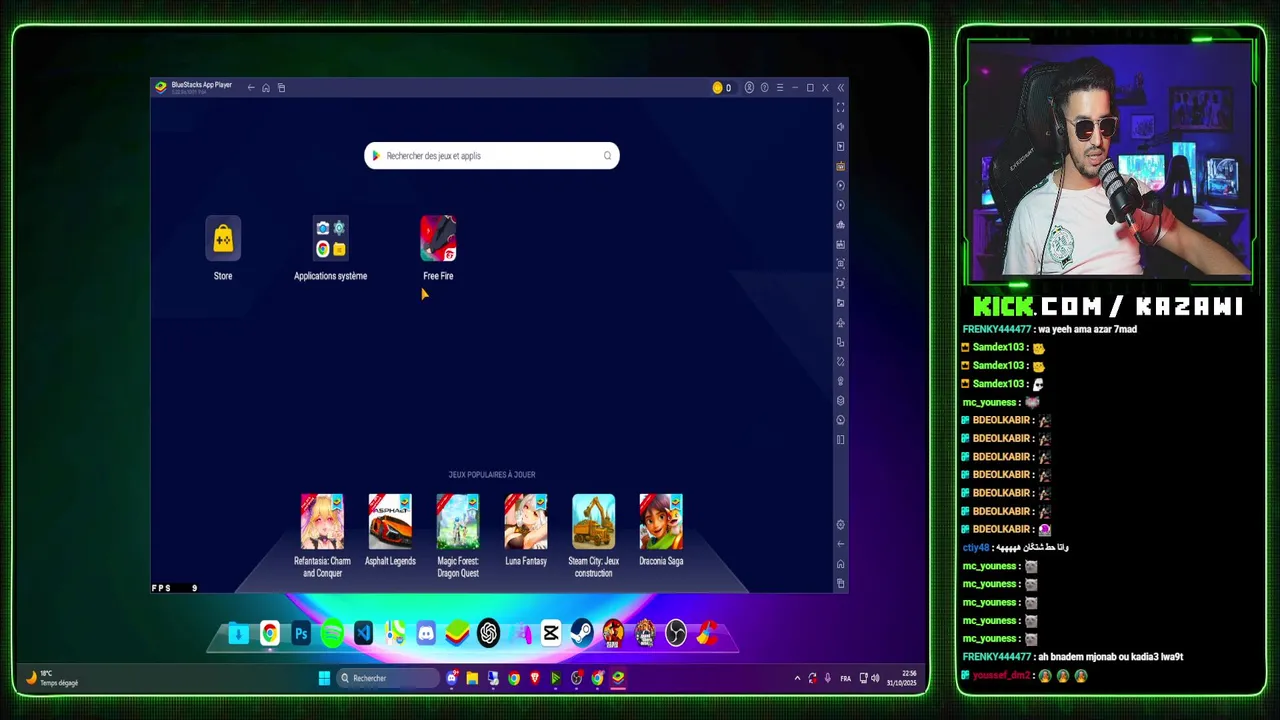The width and height of the screenshot is (1280, 720).
Task: Show hidden system tray icons
Action: coord(797,678)
